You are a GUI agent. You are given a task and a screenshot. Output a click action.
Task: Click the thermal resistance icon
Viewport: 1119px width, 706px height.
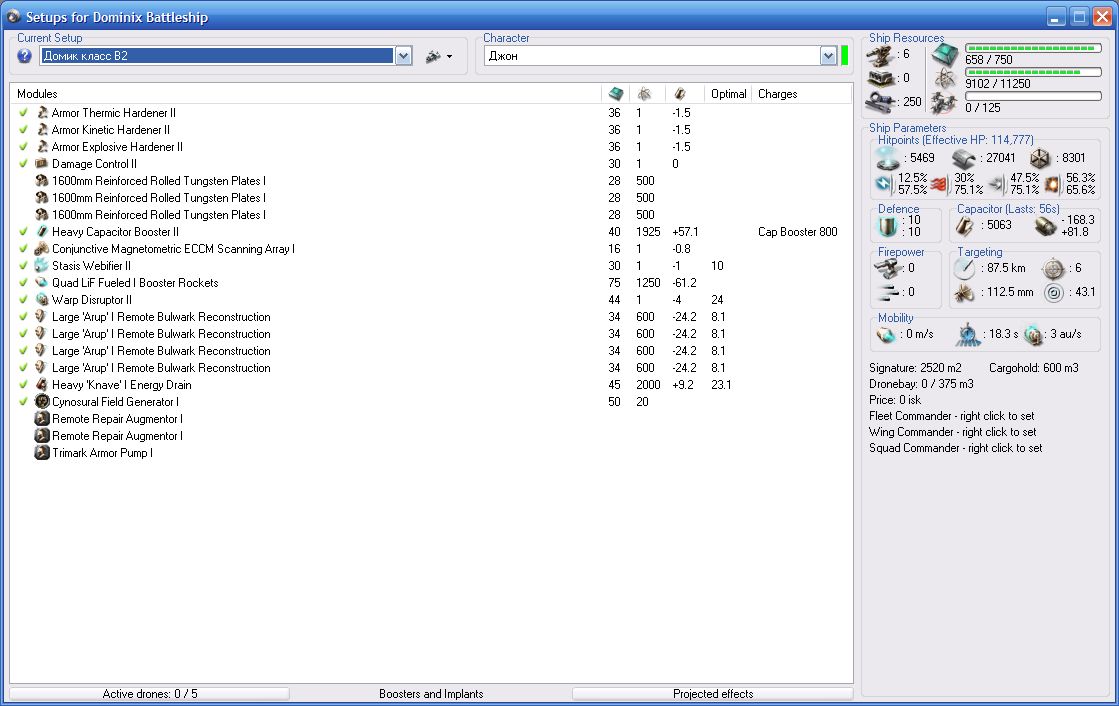pyautogui.click(x=941, y=184)
